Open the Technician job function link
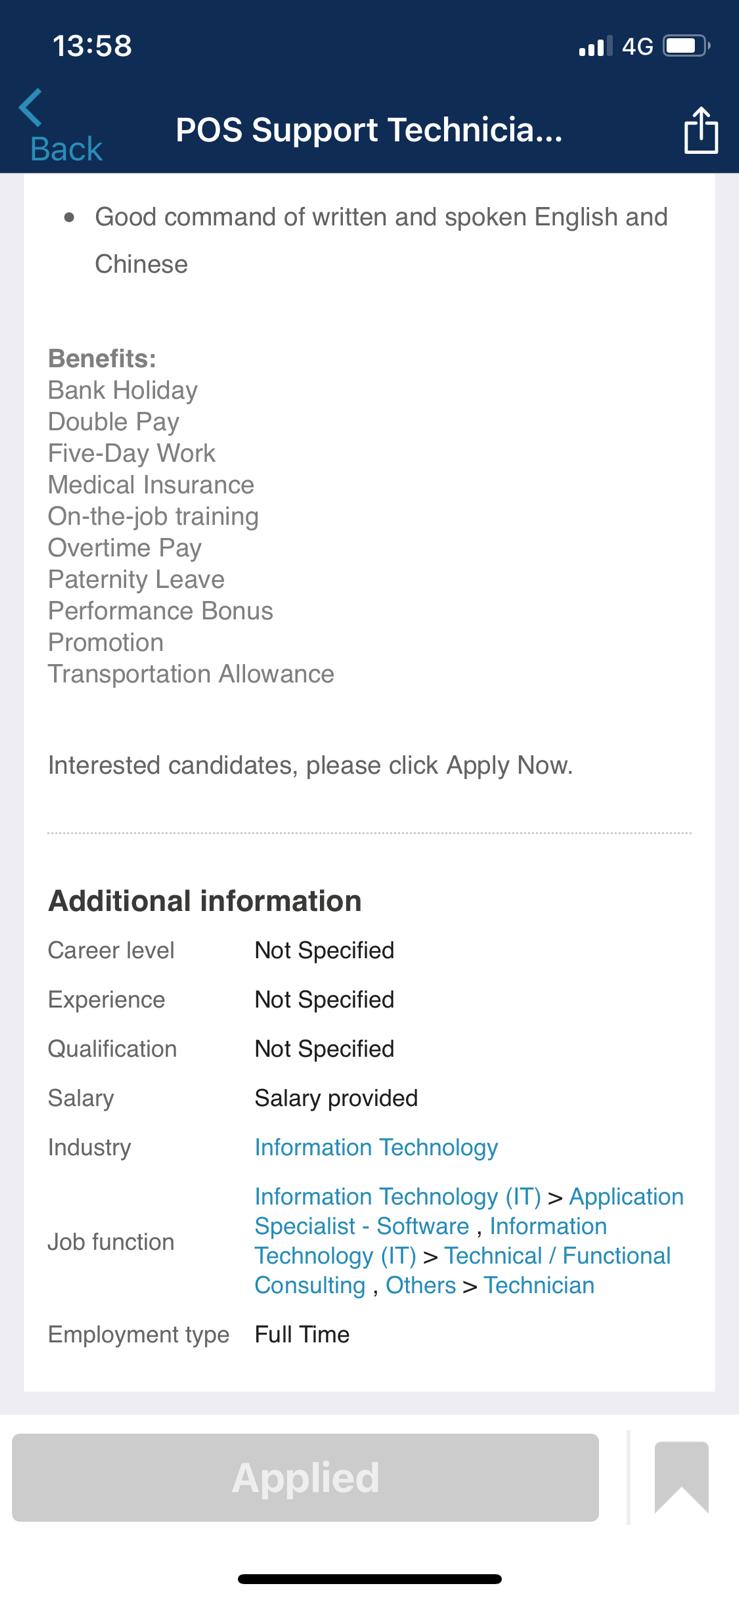This screenshot has width=739, height=1600. (x=539, y=1285)
